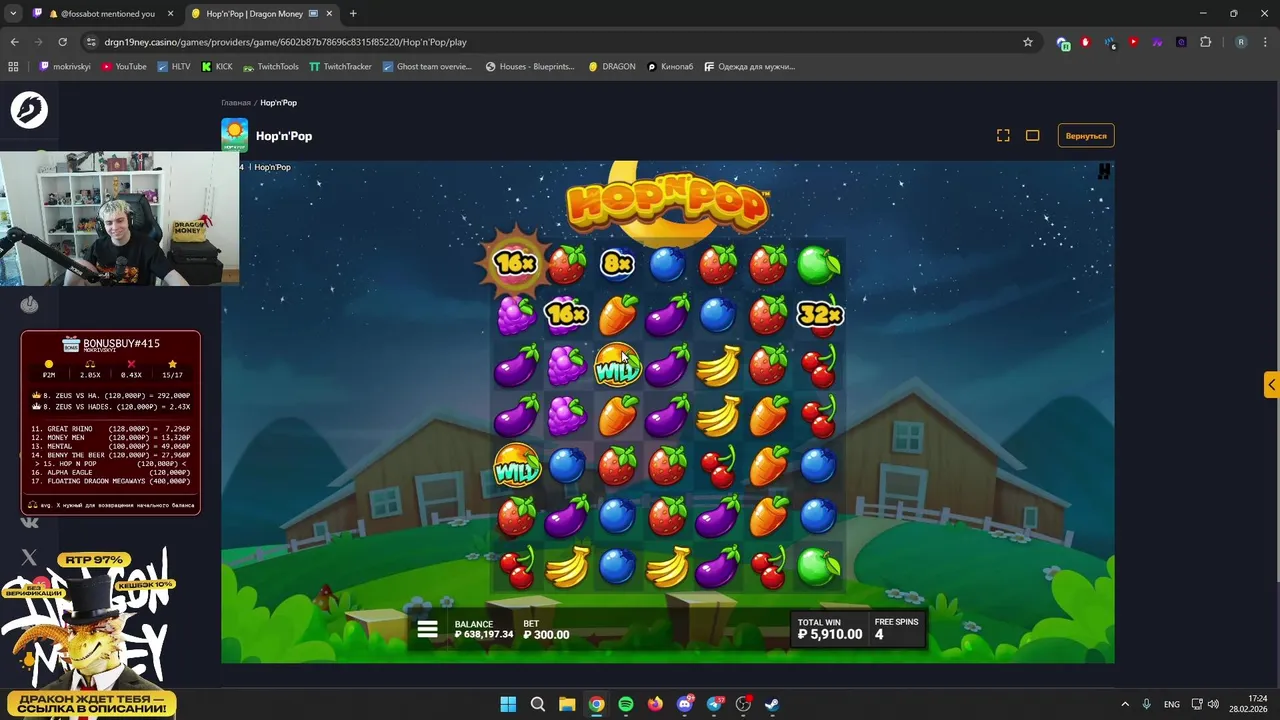Open the Chrome profile avatar
1280x720 pixels.
[1241, 42]
